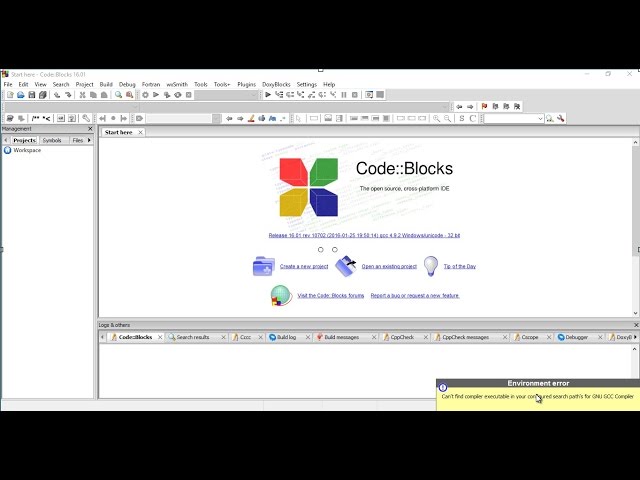Click the red Toggle bookmark flag icon

click(484, 107)
